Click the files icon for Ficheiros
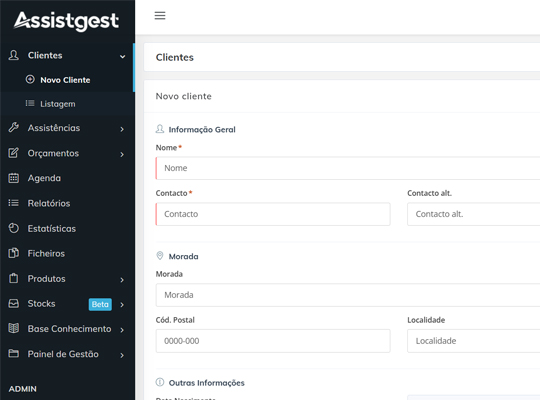 click(x=13, y=253)
